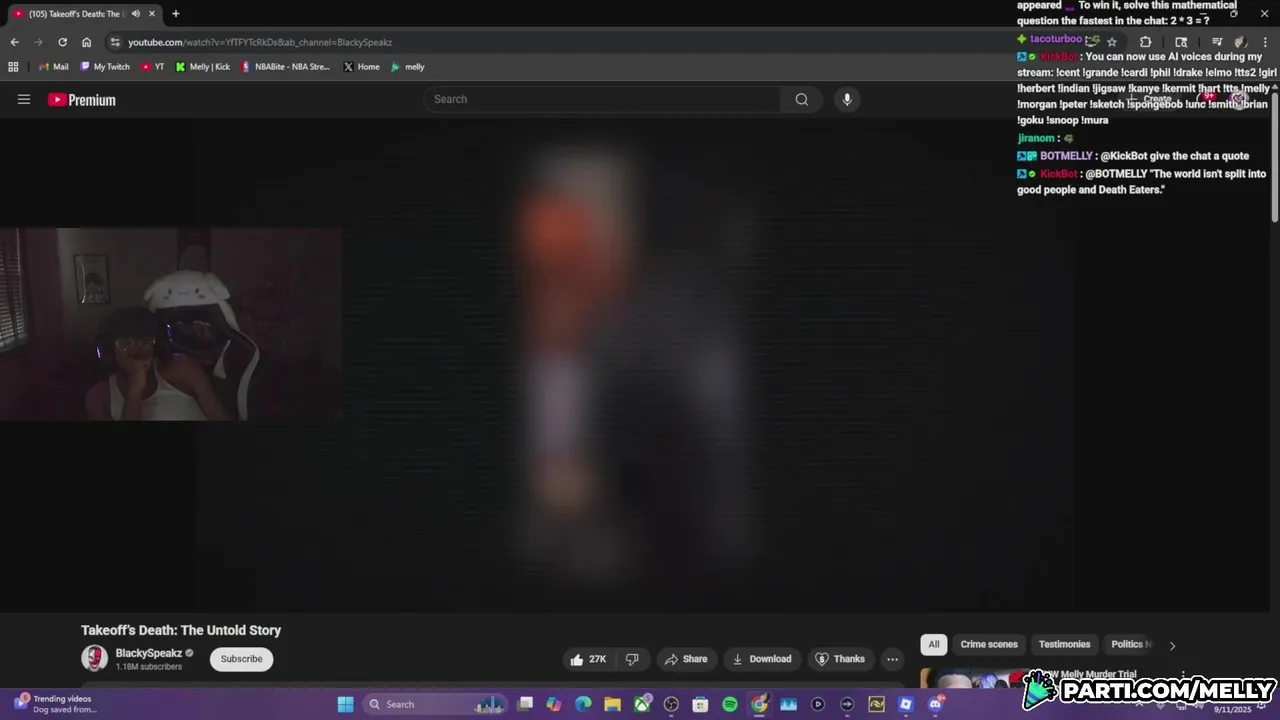Open the BlackySpeakz channel name link

pos(149,653)
